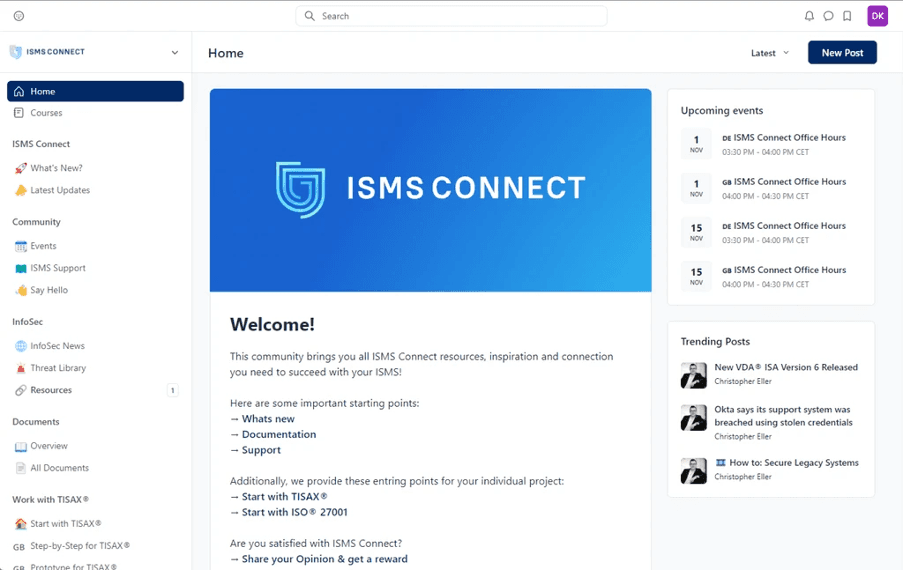Click the Trending Posts heading
This screenshot has height=570, width=904.
pyautogui.click(x=715, y=342)
